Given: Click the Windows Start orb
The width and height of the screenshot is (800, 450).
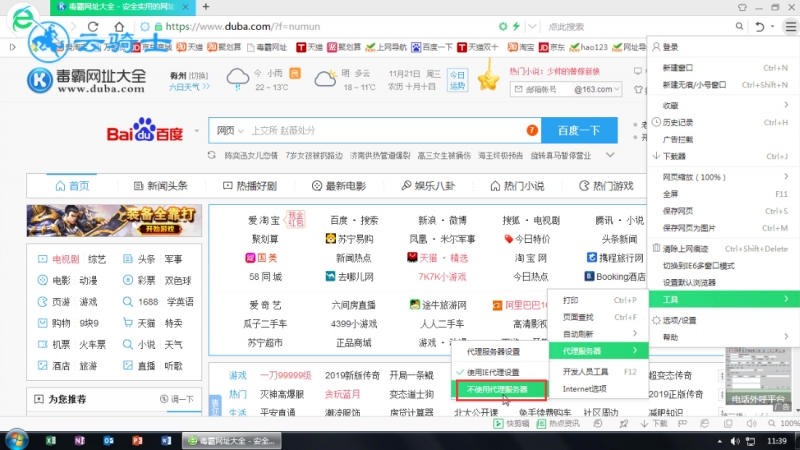Looking at the screenshot, I should pyautogui.click(x=17, y=440).
